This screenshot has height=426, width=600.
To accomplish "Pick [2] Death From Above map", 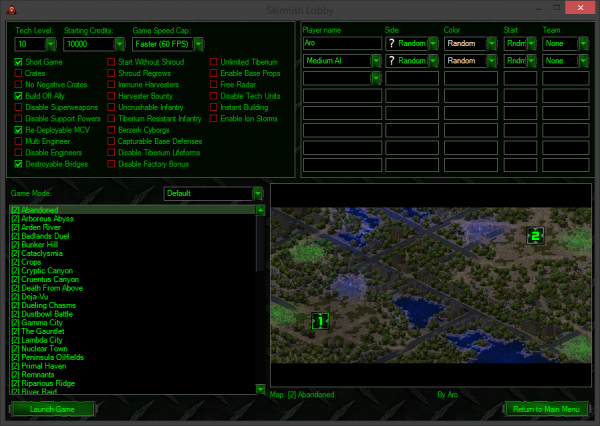I will 132,288.
